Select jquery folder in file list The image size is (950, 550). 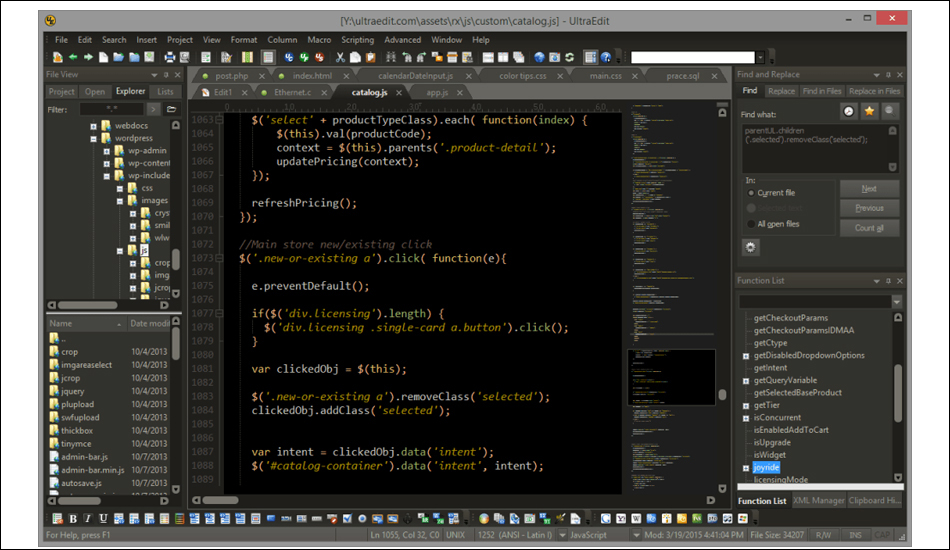pyautogui.click(x=73, y=391)
